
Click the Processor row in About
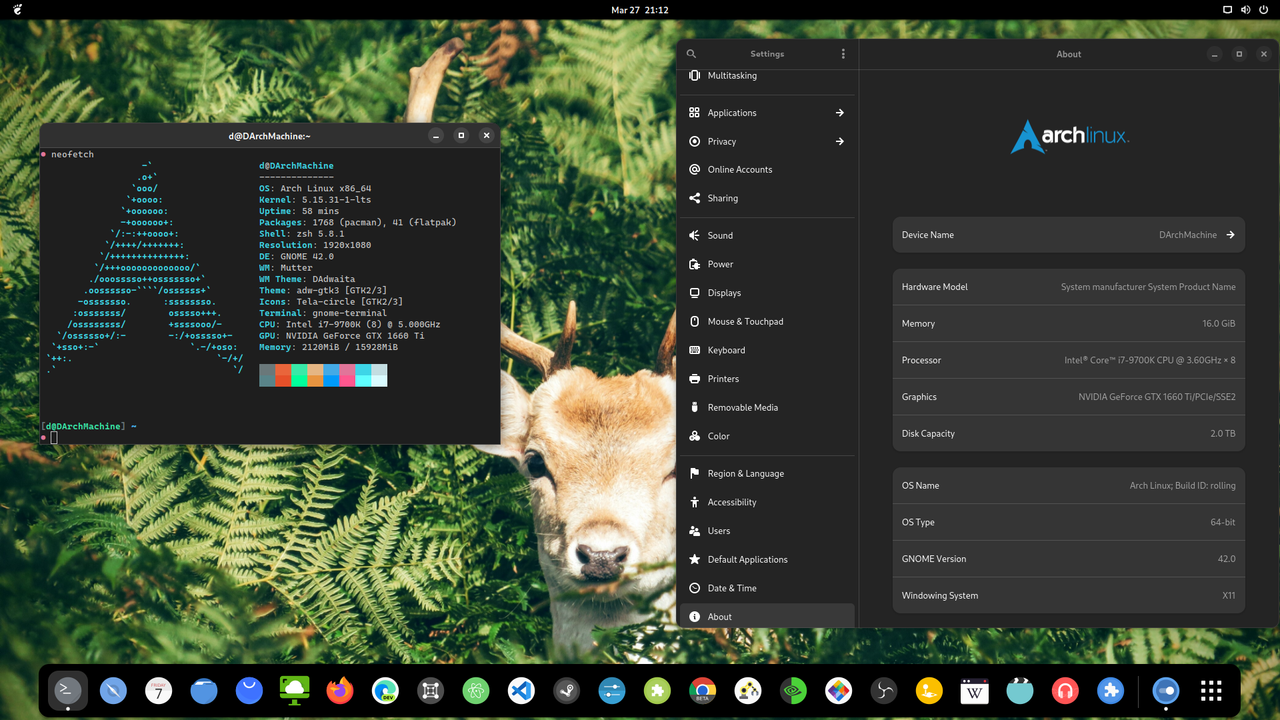pos(1069,360)
